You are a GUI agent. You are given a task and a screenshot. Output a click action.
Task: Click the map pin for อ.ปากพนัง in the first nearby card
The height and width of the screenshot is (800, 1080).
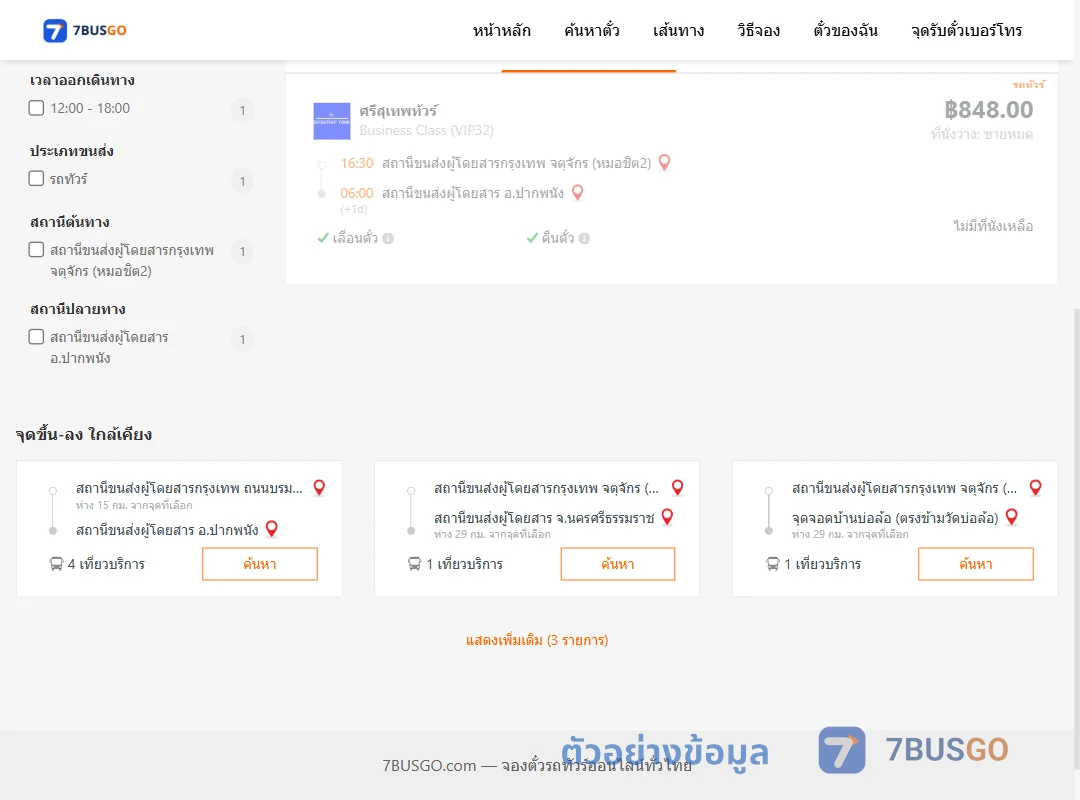click(x=272, y=529)
